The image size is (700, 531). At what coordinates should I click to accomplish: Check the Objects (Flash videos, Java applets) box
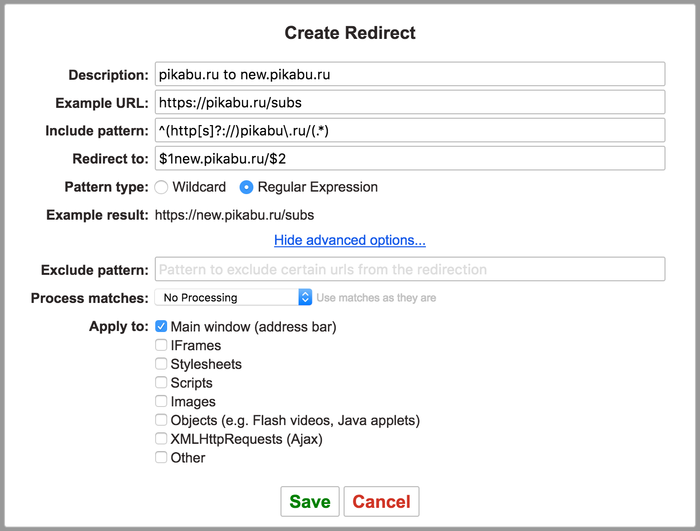[161, 420]
